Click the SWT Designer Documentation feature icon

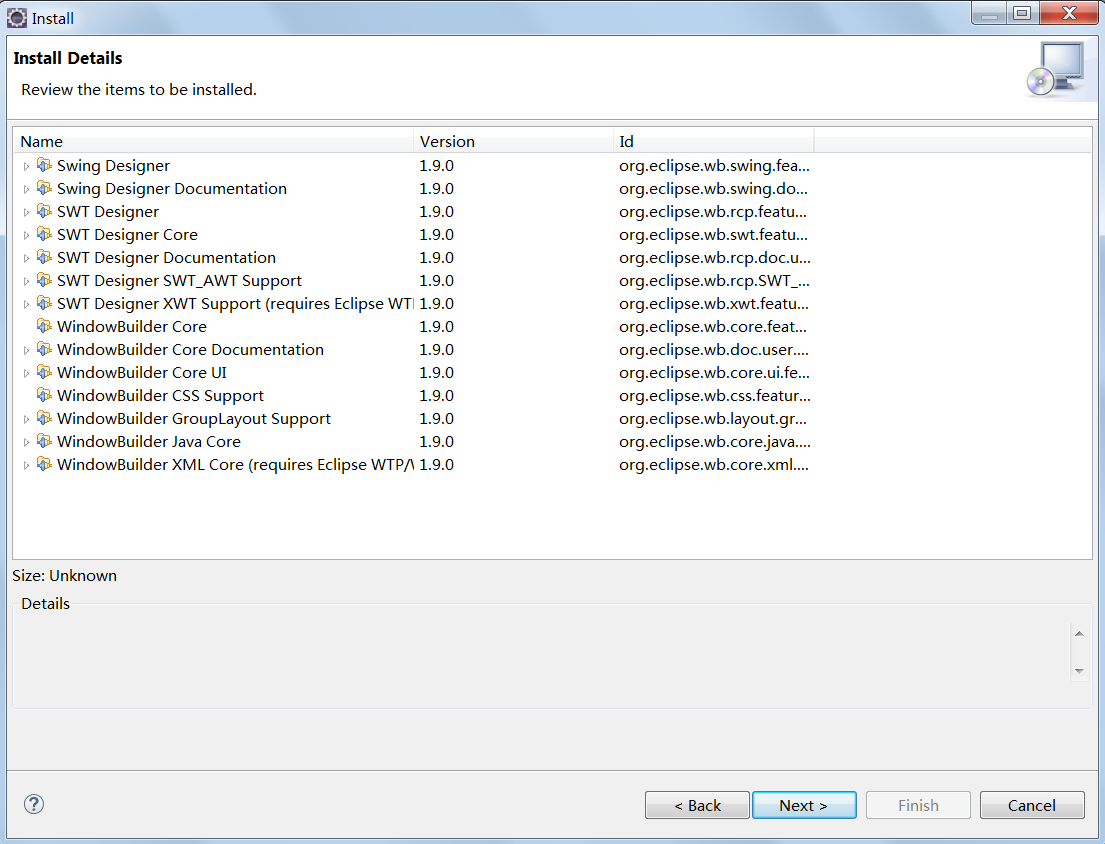(x=44, y=257)
